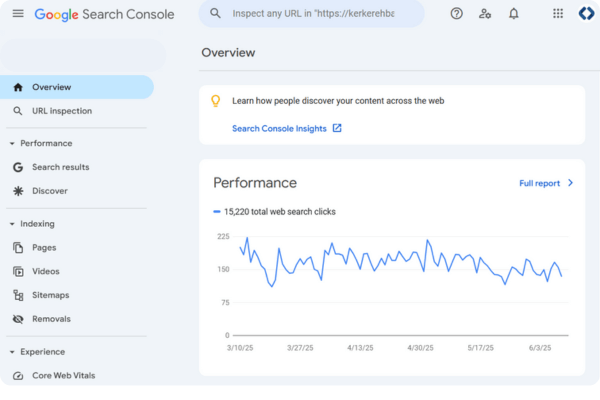
Task: Click the Removals crossed-eye icon
Action: [x=18, y=319]
